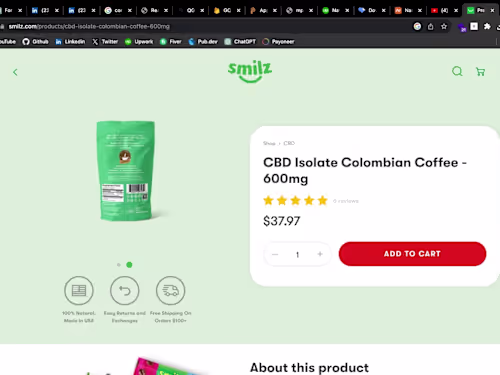Image resolution: width=500 pixels, height=375 pixels.
Task: Click the share icon in address bar
Action: (430, 26)
